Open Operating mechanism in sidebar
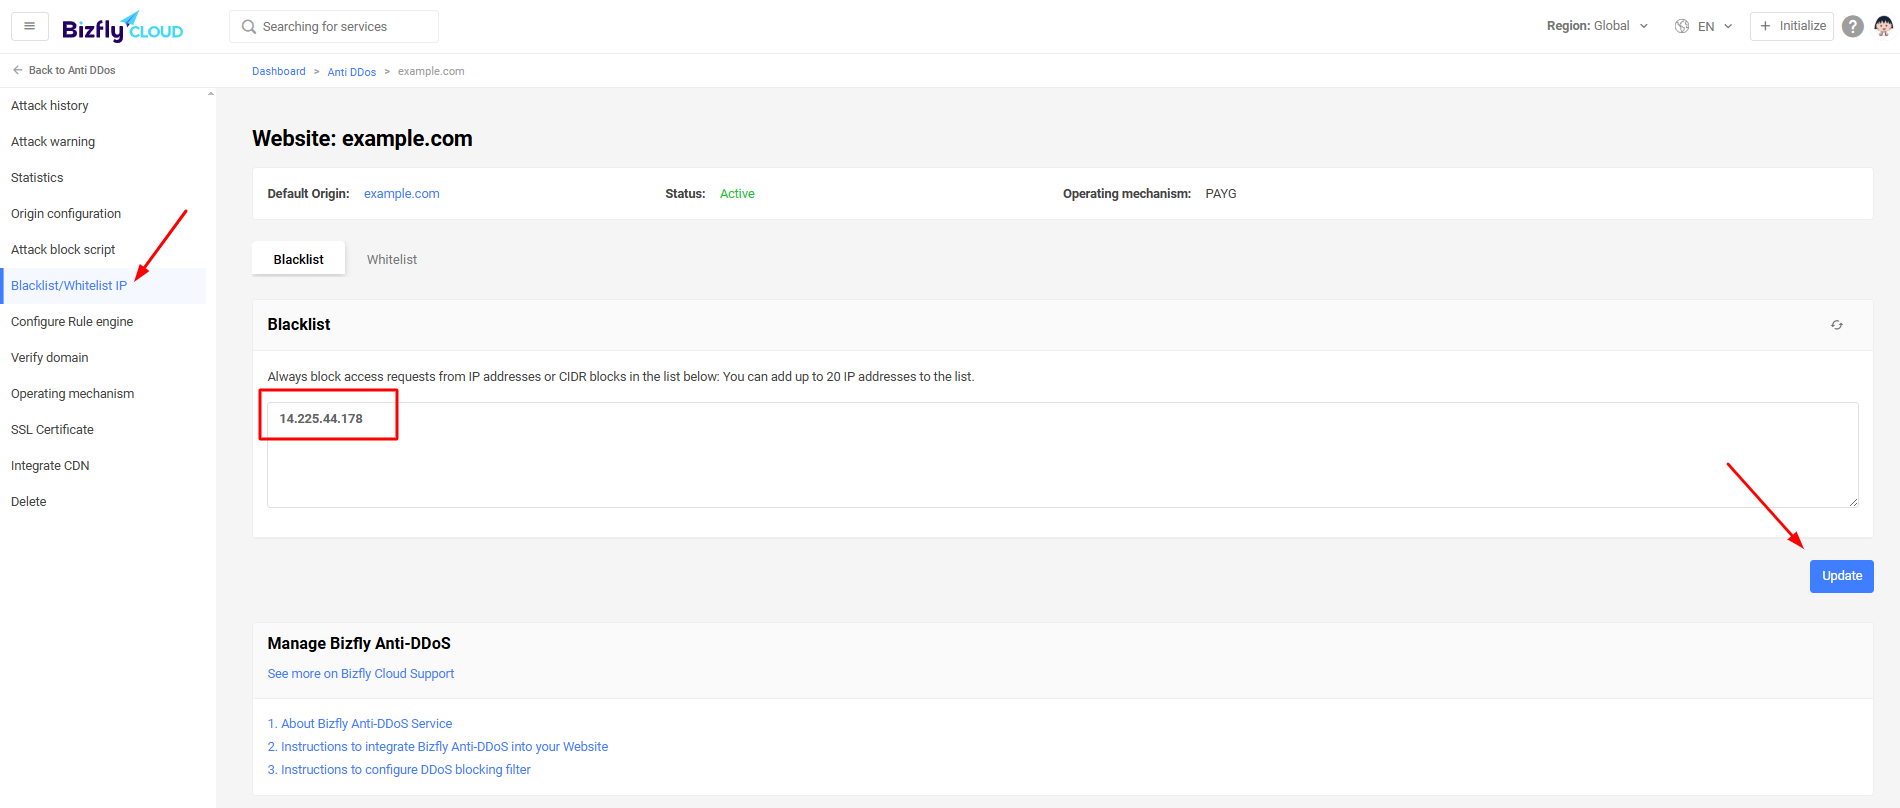 click(73, 394)
